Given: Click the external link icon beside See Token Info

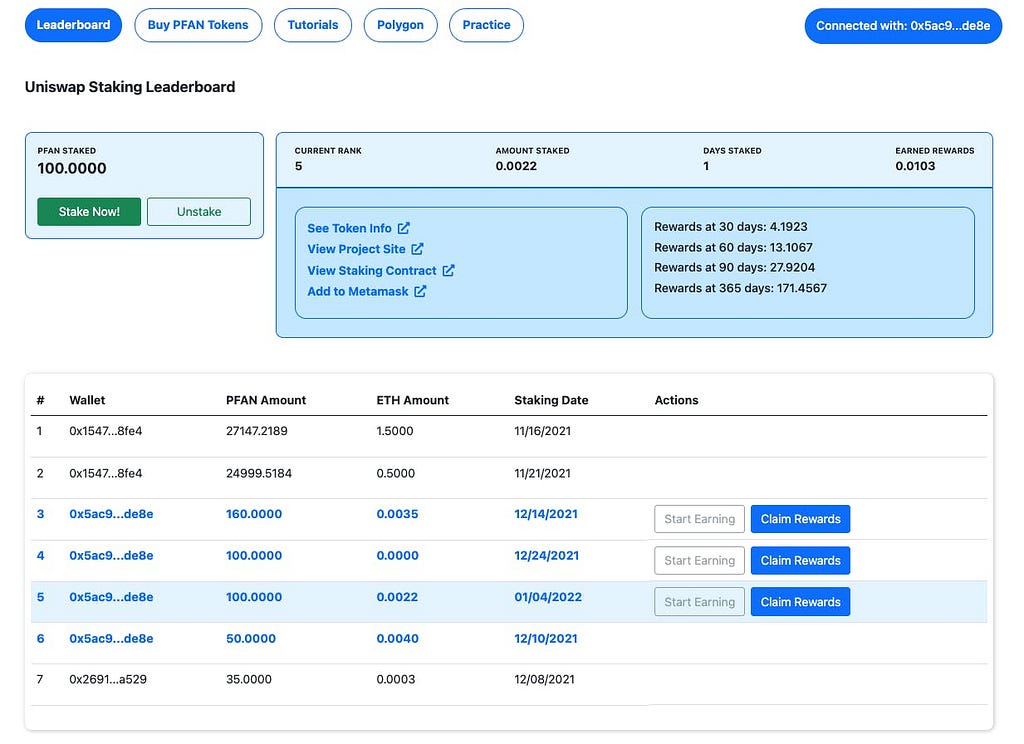Looking at the screenshot, I should pyautogui.click(x=404, y=228).
